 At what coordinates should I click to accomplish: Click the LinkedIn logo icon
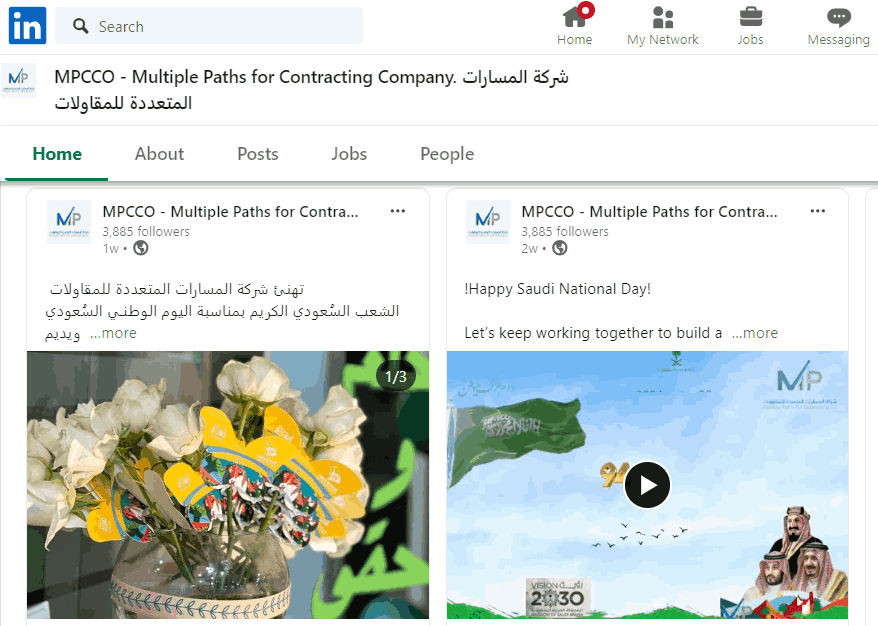(27, 26)
